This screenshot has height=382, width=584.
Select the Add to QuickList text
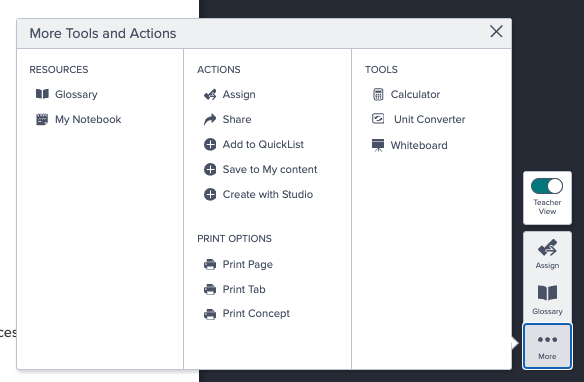coord(263,144)
